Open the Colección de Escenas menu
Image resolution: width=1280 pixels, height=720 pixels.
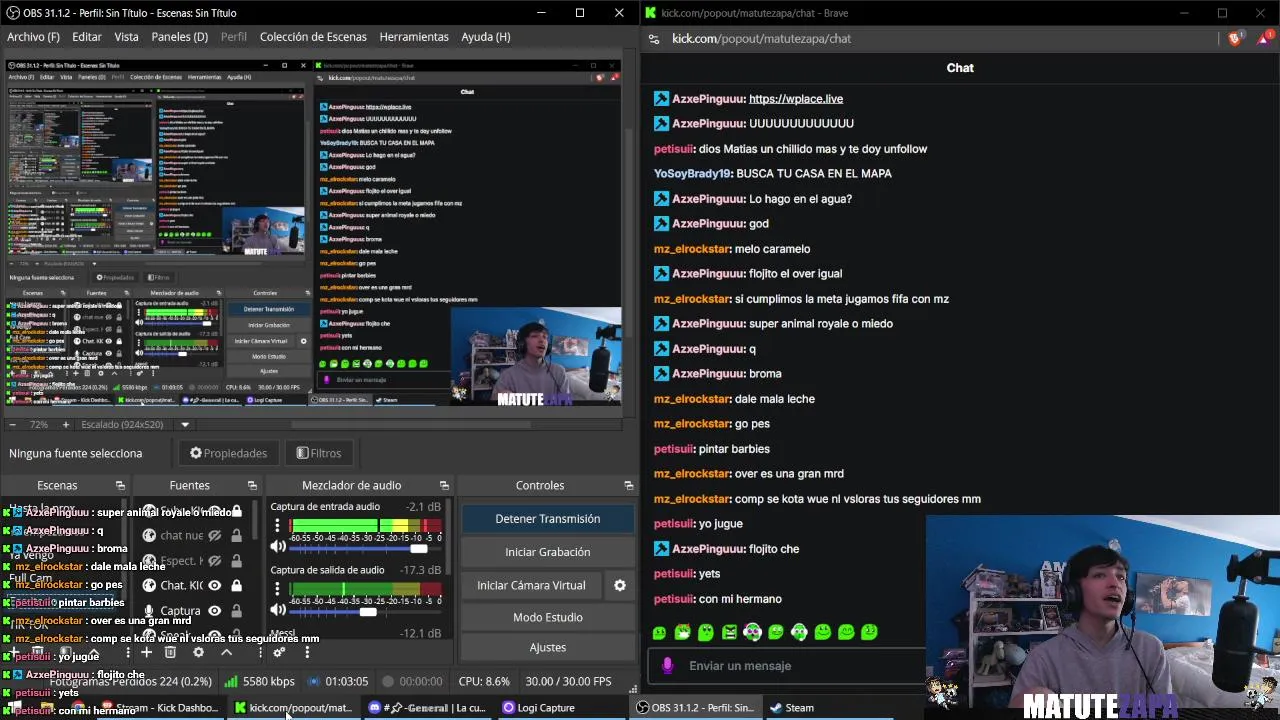coord(313,37)
